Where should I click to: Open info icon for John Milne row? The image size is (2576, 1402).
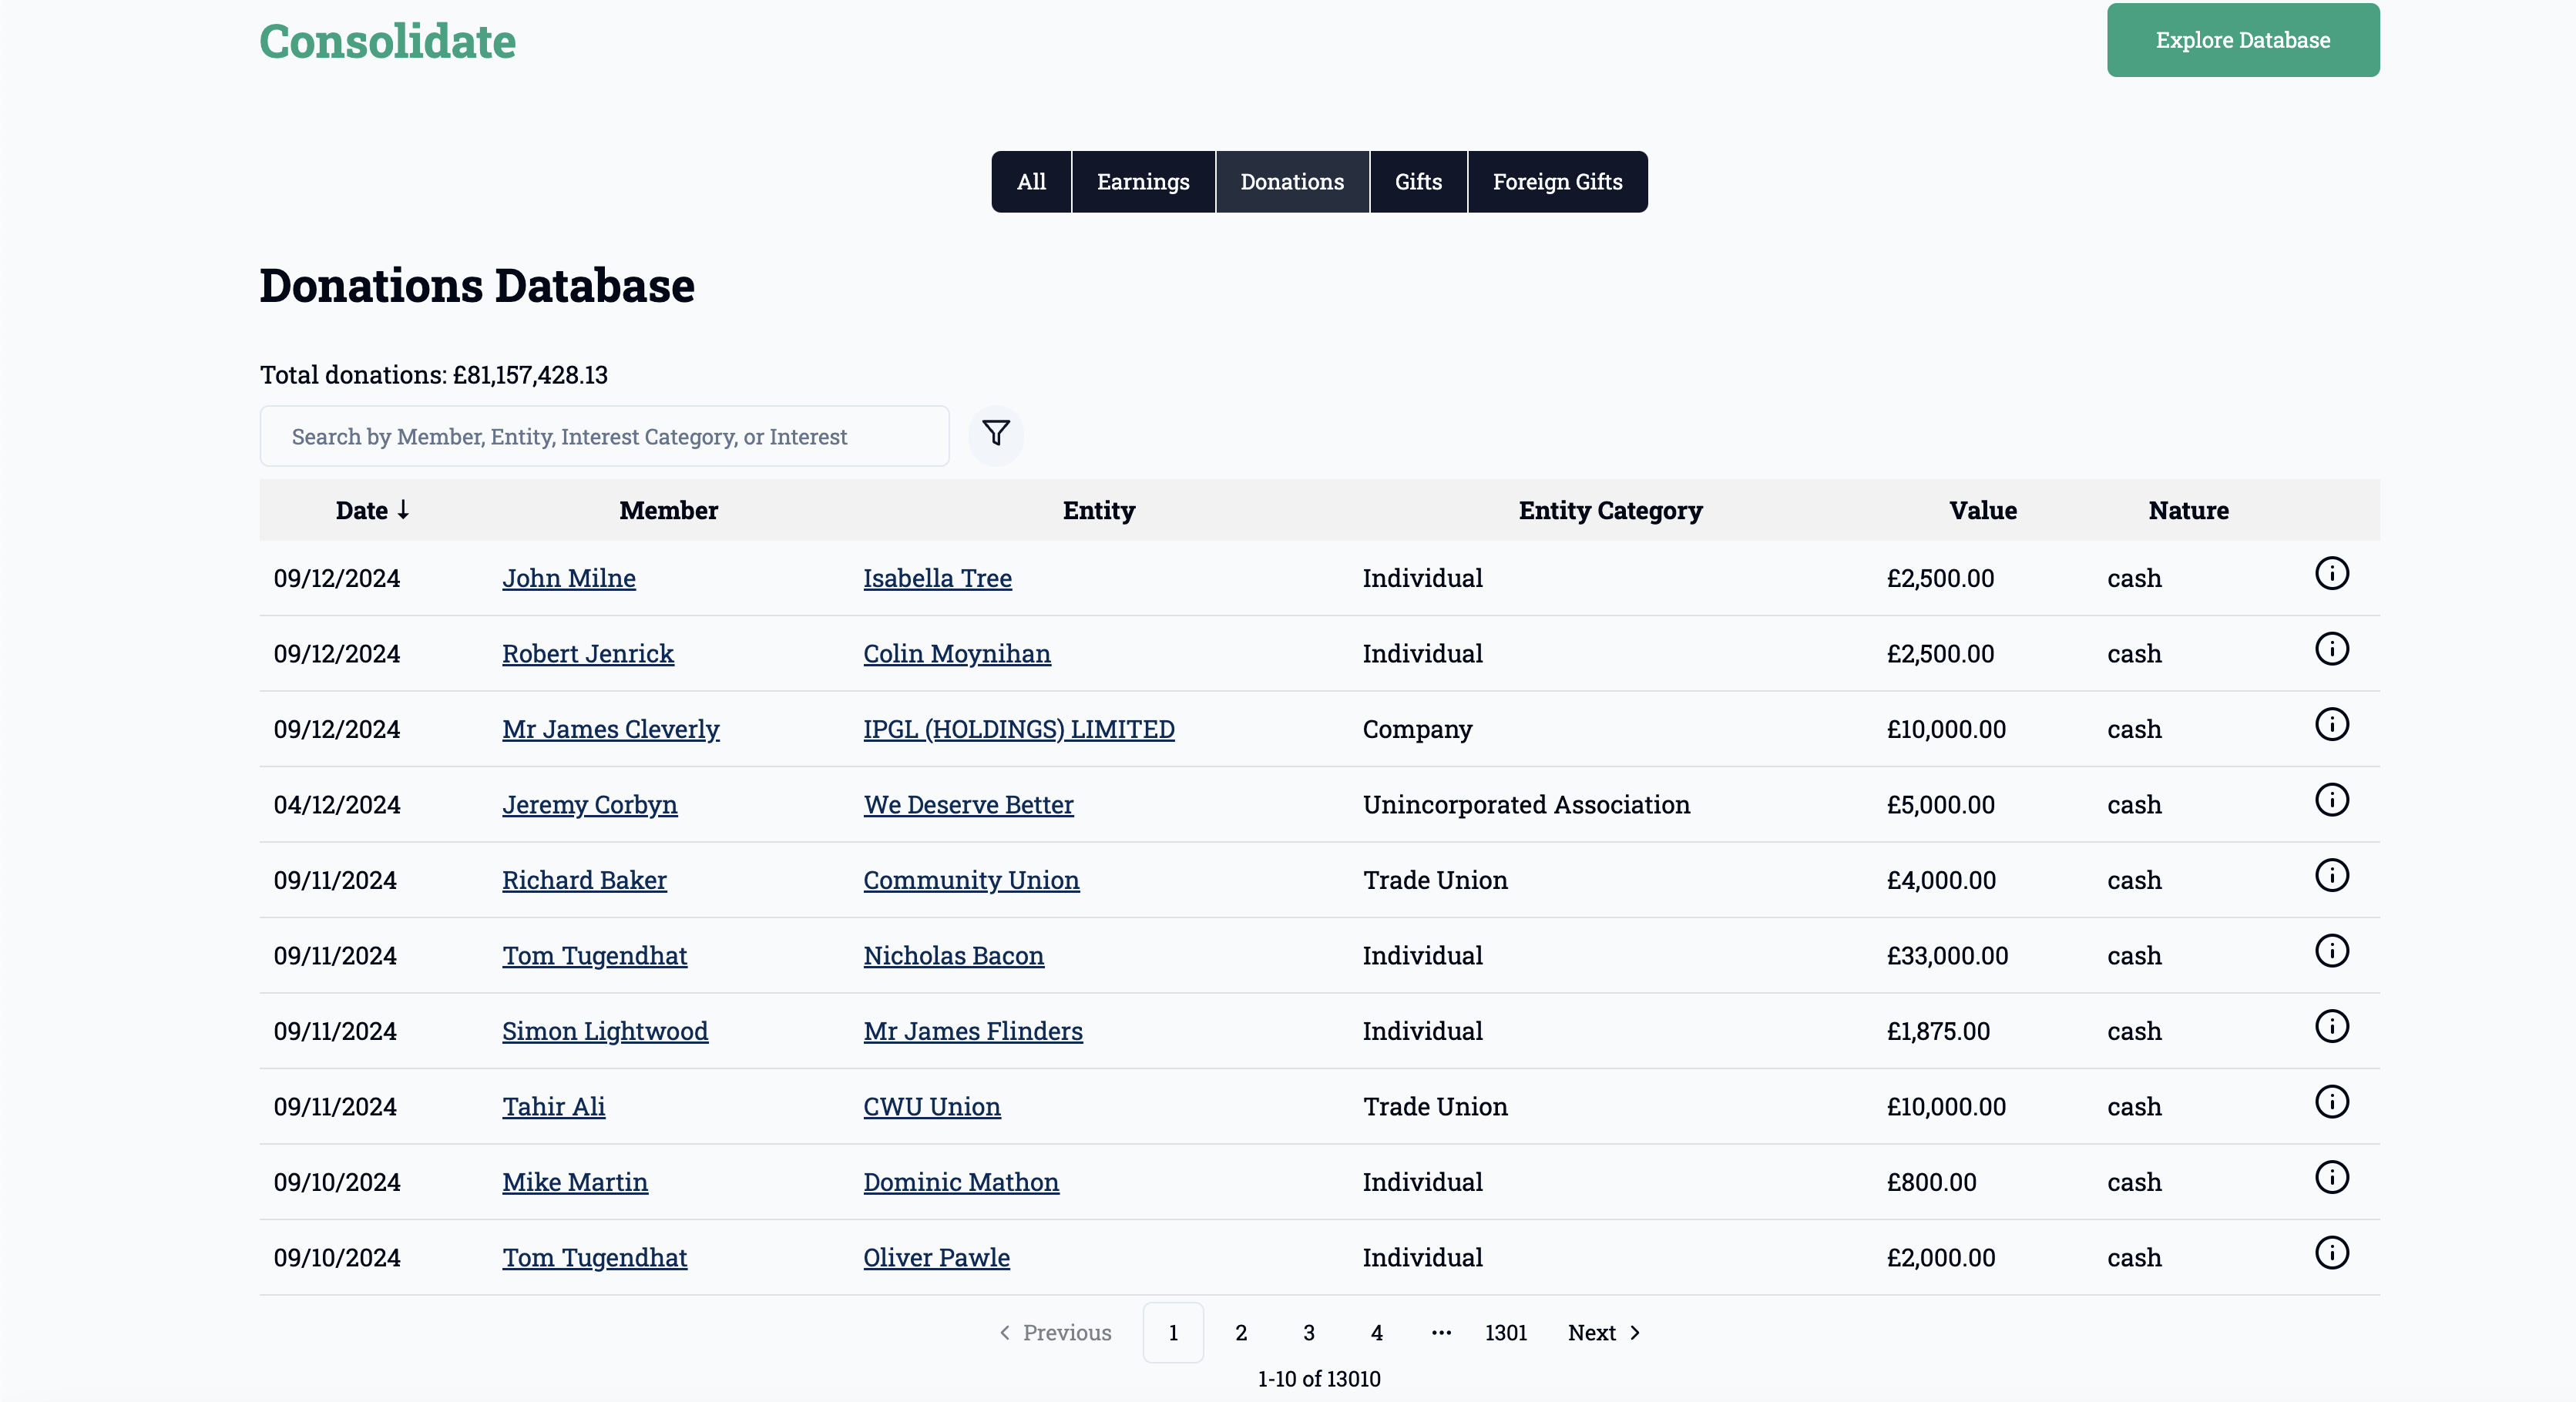click(x=2331, y=574)
